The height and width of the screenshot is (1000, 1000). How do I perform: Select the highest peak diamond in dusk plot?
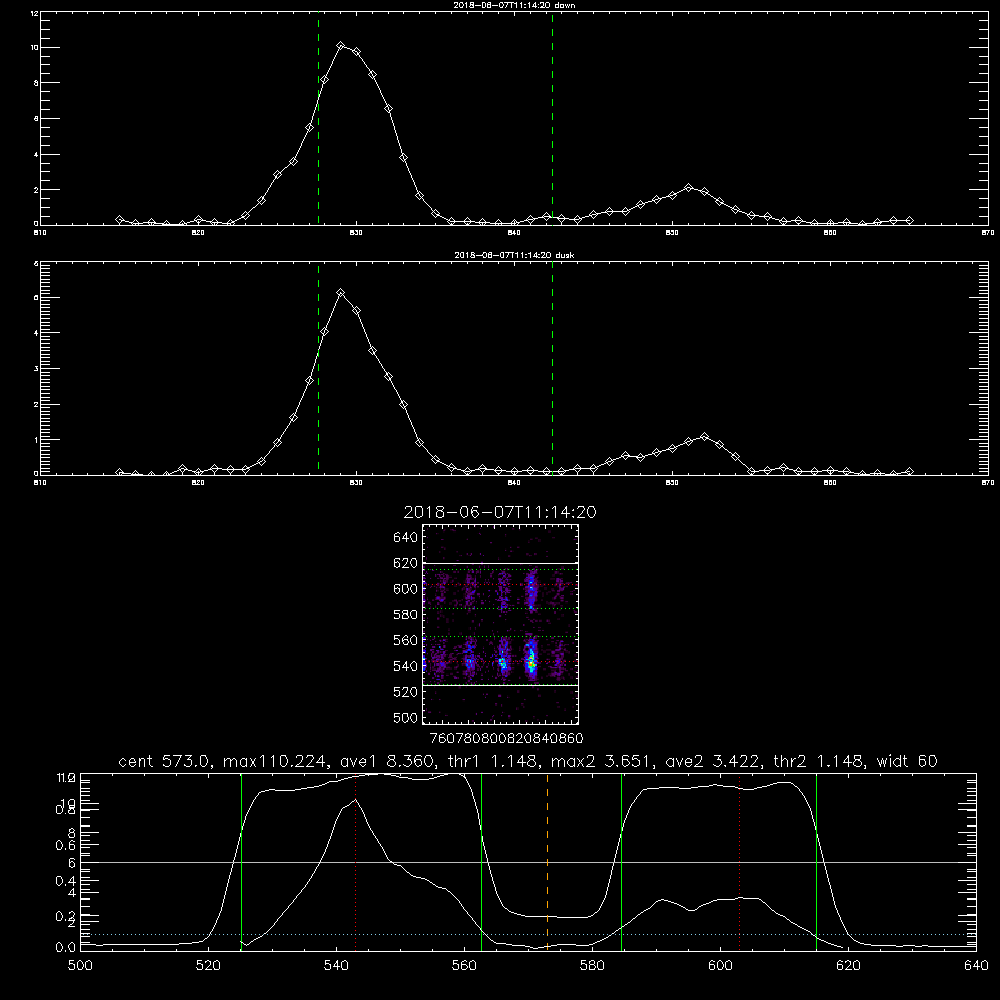click(x=341, y=293)
